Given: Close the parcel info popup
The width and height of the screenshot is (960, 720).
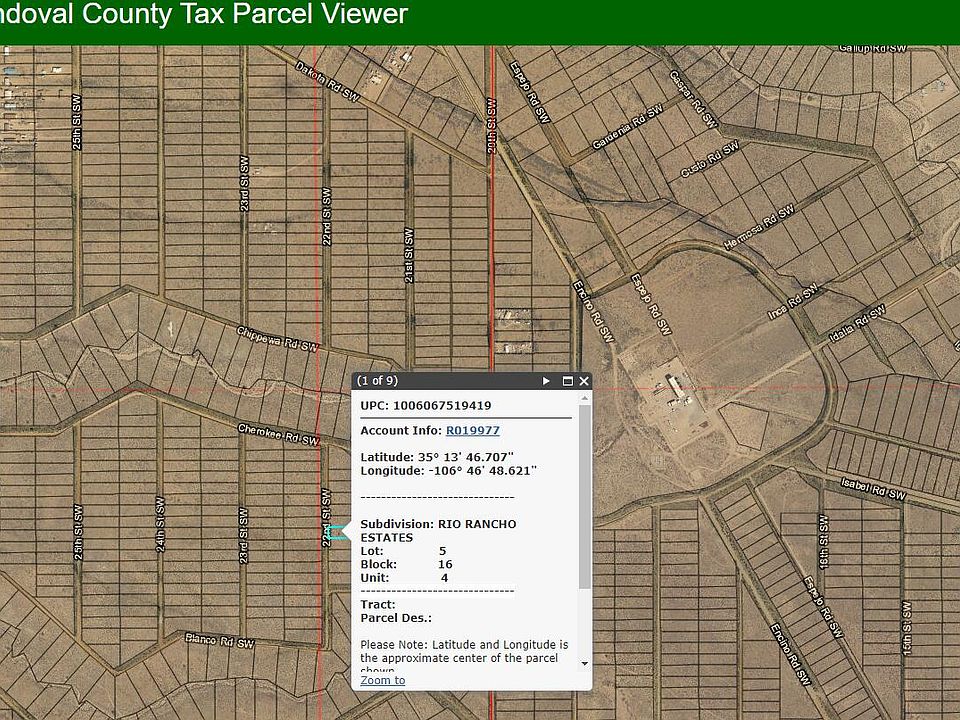Looking at the screenshot, I should [584, 381].
